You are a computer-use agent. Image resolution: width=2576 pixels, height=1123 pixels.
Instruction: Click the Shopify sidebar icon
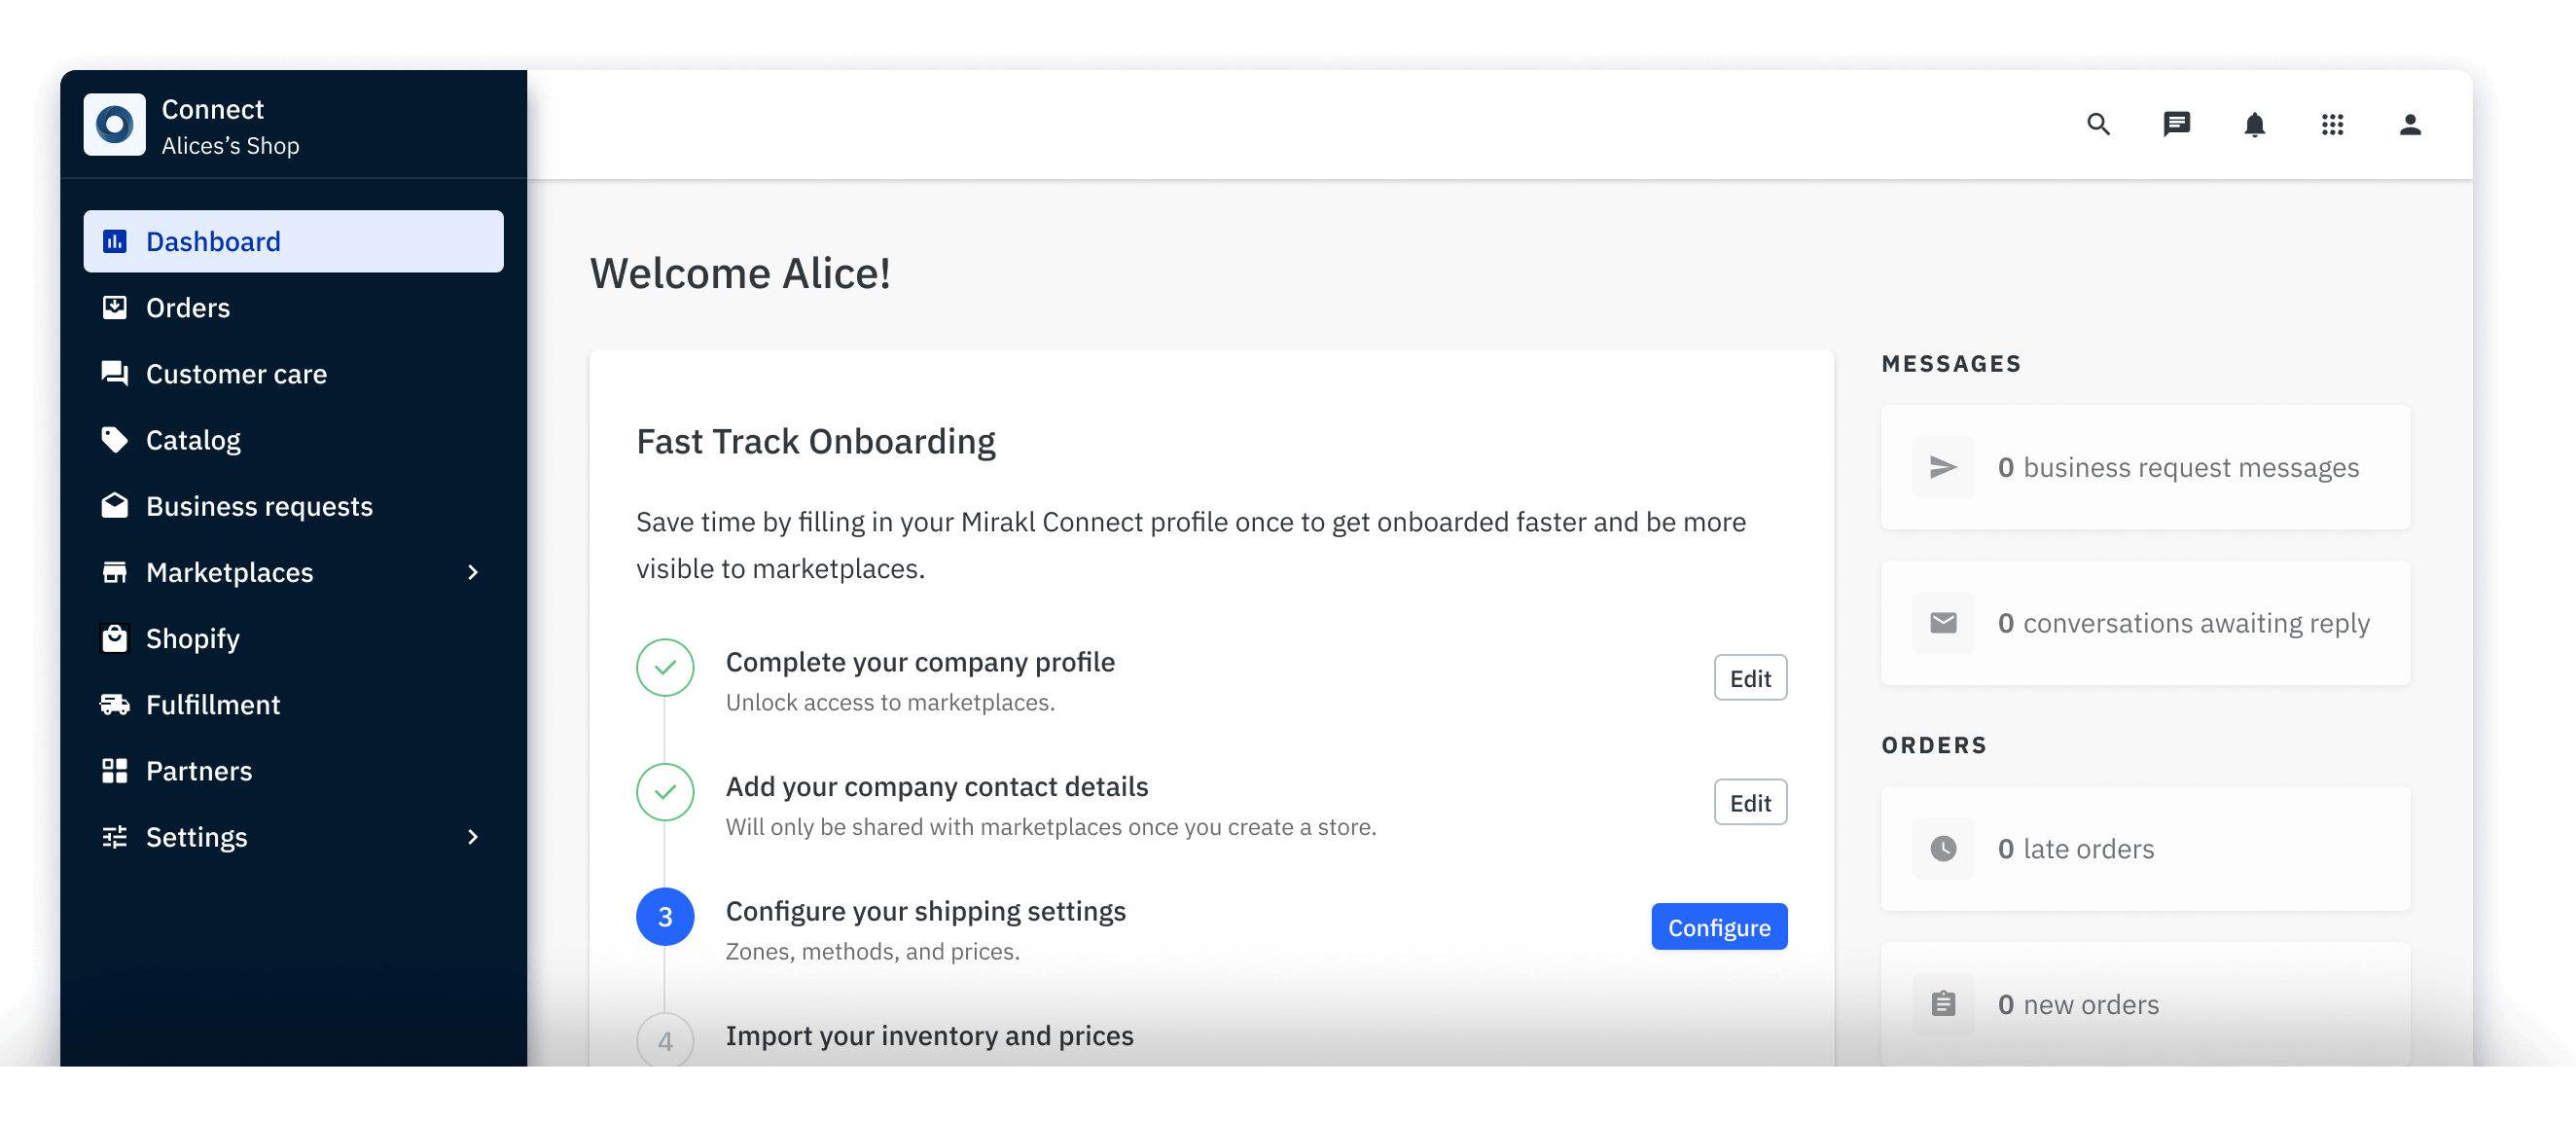tap(115, 636)
